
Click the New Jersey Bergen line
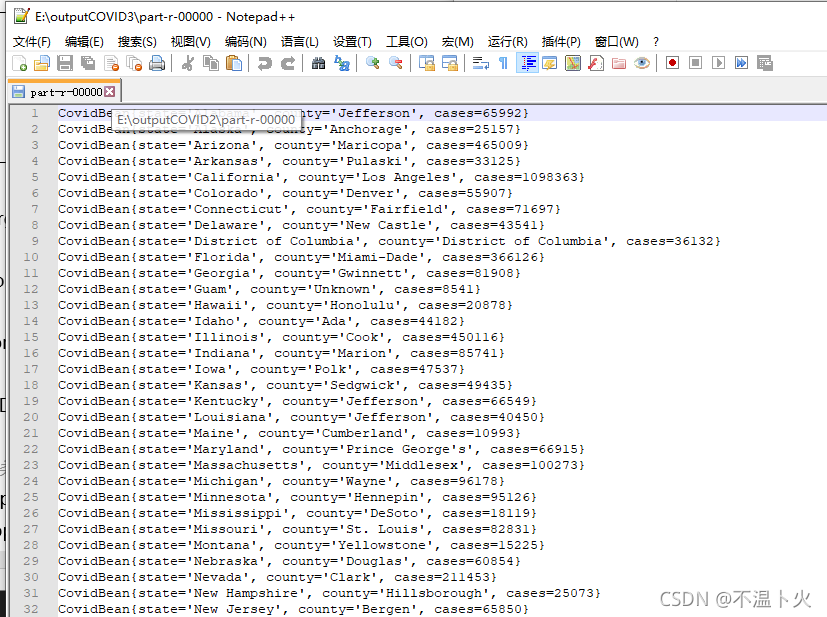pyautogui.click(x=293, y=609)
